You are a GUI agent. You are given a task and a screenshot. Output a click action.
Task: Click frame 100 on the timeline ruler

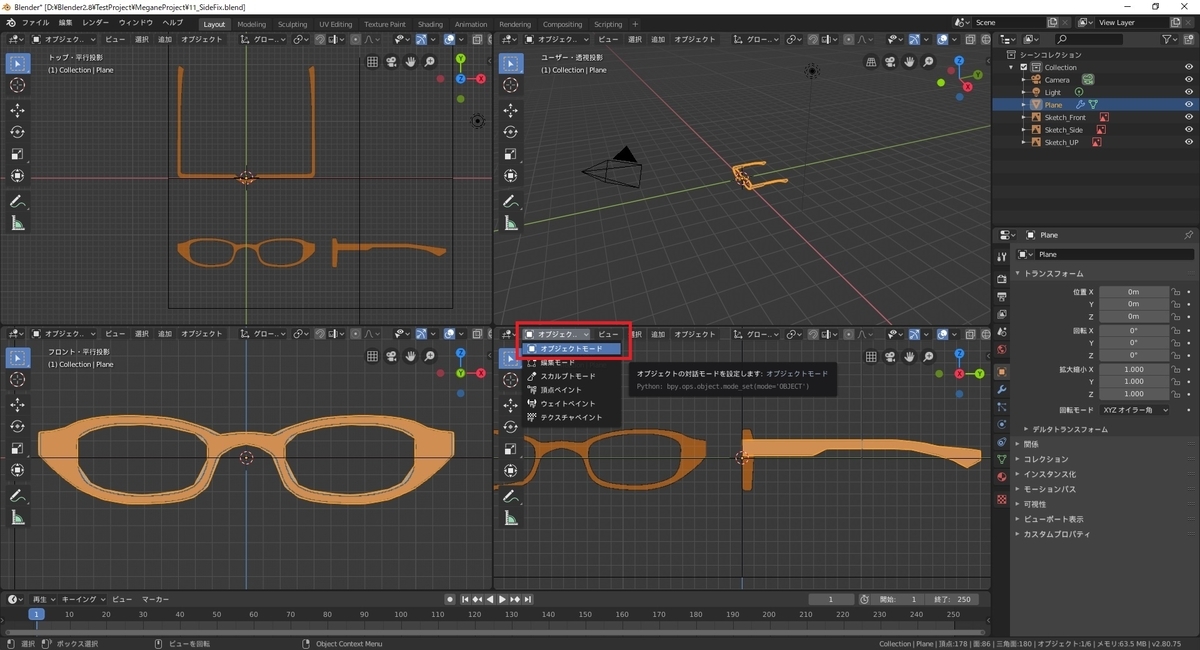[403, 614]
